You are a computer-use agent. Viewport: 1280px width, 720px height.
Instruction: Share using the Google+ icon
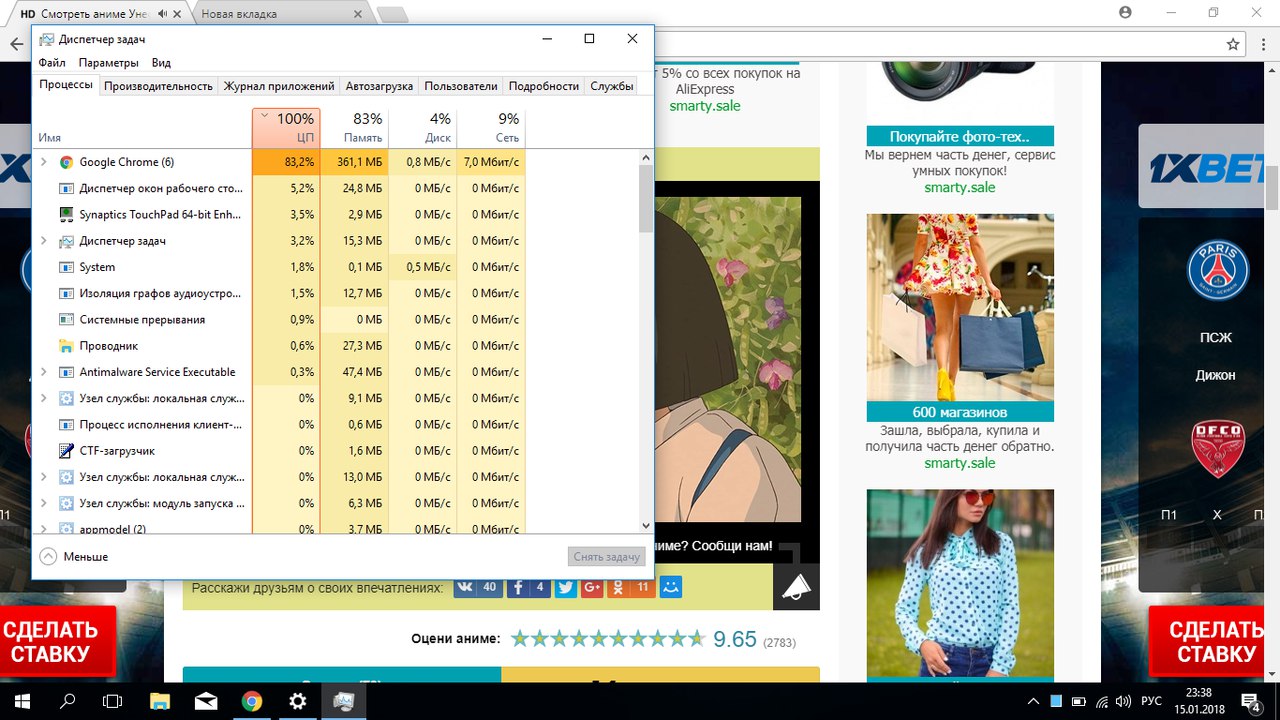591,587
